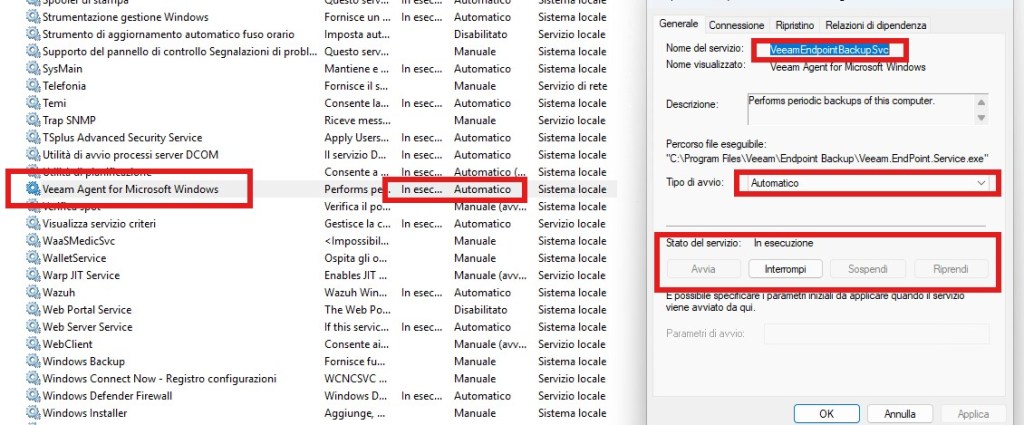1024x425 pixels.
Task: Click the Warp JIT Service name
Action: click(x=81, y=275)
